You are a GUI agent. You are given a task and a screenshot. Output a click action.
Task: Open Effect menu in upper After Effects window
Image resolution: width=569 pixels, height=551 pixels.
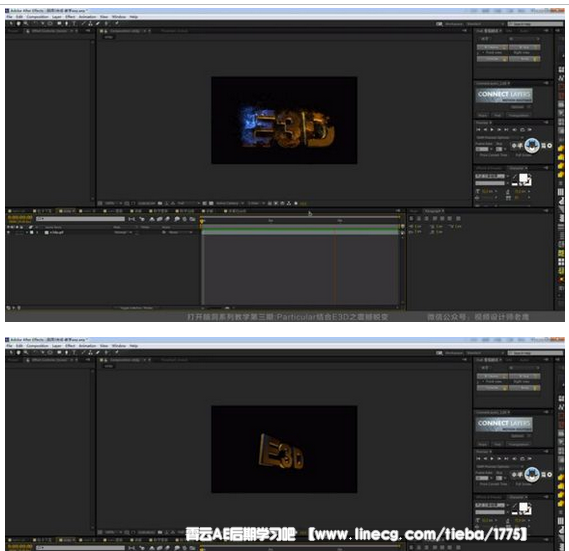tap(70, 17)
